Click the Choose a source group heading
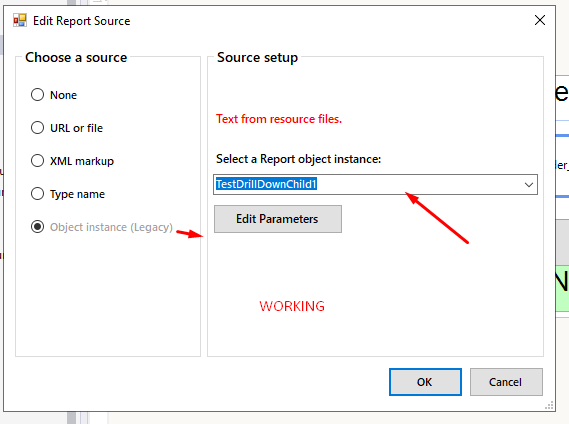 [76, 57]
